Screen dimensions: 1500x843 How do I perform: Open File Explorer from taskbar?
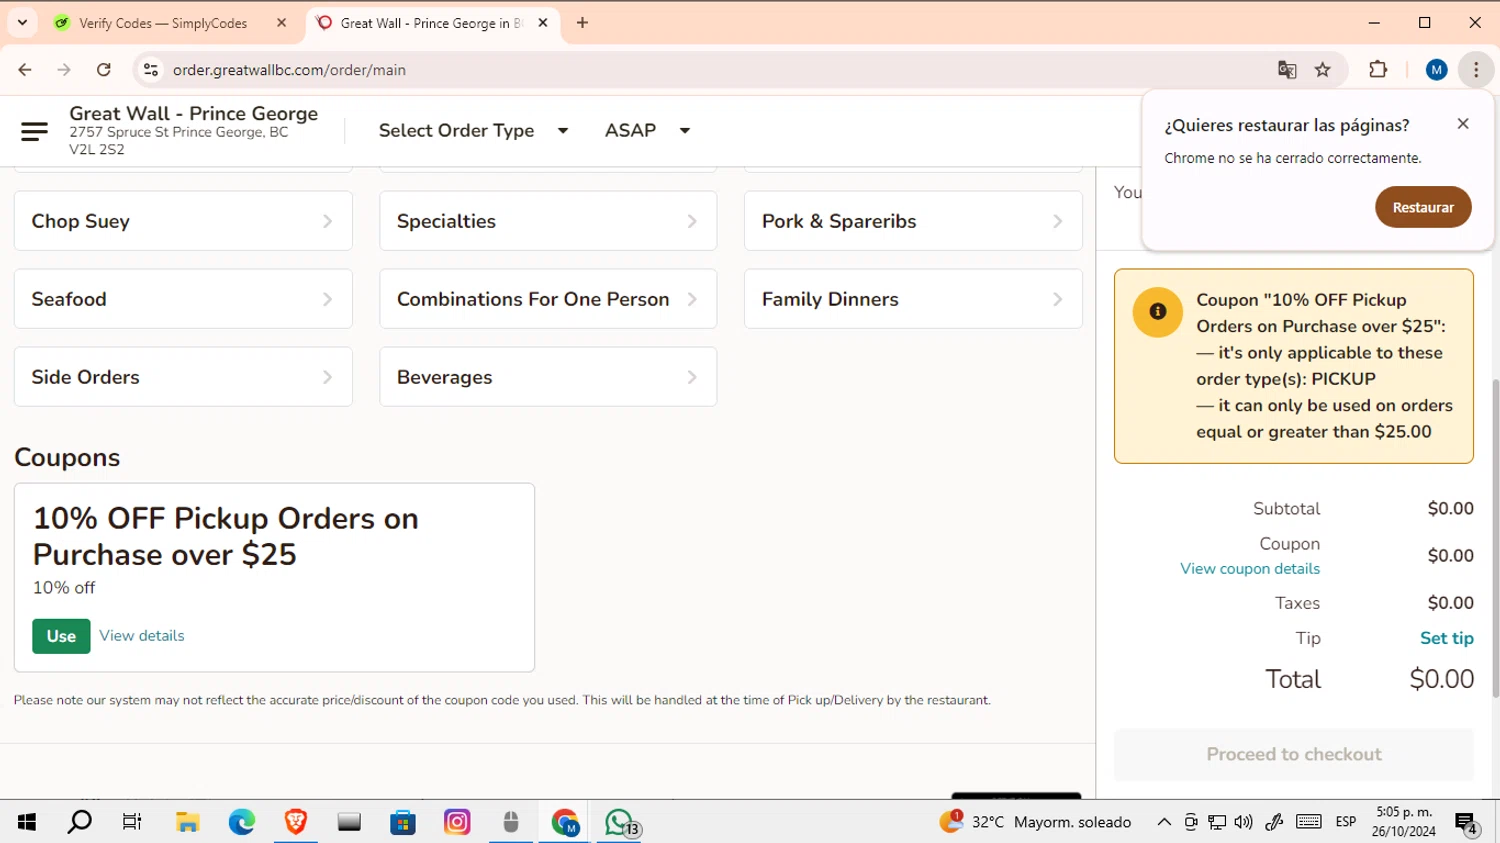click(187, 822)
